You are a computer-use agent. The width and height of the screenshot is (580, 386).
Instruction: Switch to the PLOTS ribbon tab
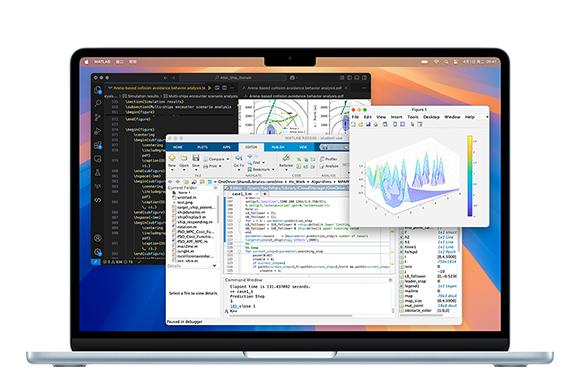[202, 147]
